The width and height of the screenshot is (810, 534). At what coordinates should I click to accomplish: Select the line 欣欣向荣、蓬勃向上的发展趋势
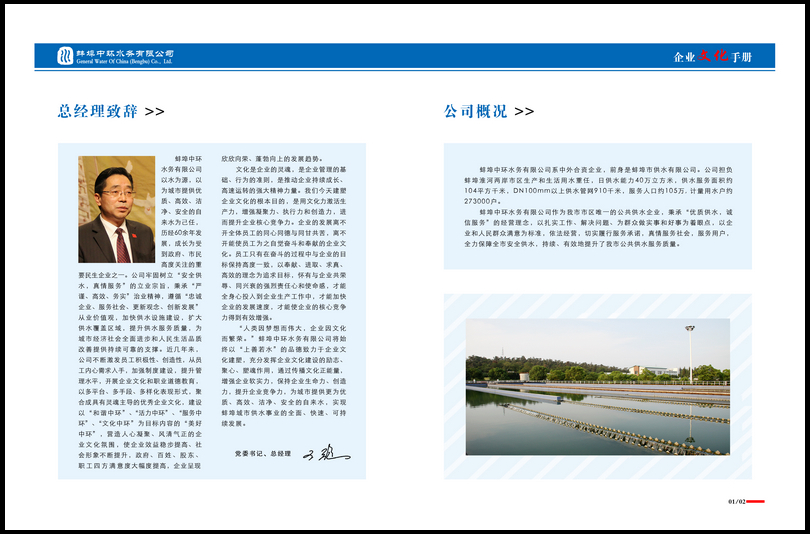point(272,159)
